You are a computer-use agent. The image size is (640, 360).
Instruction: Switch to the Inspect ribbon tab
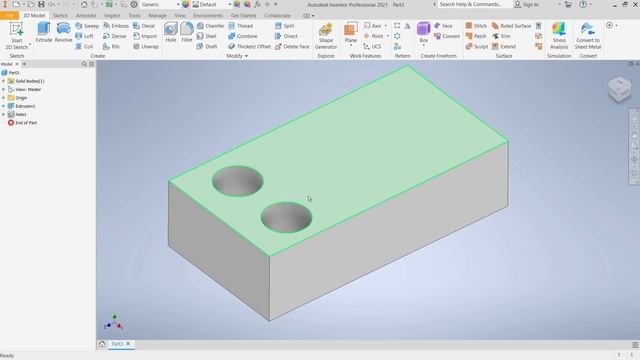112,16
